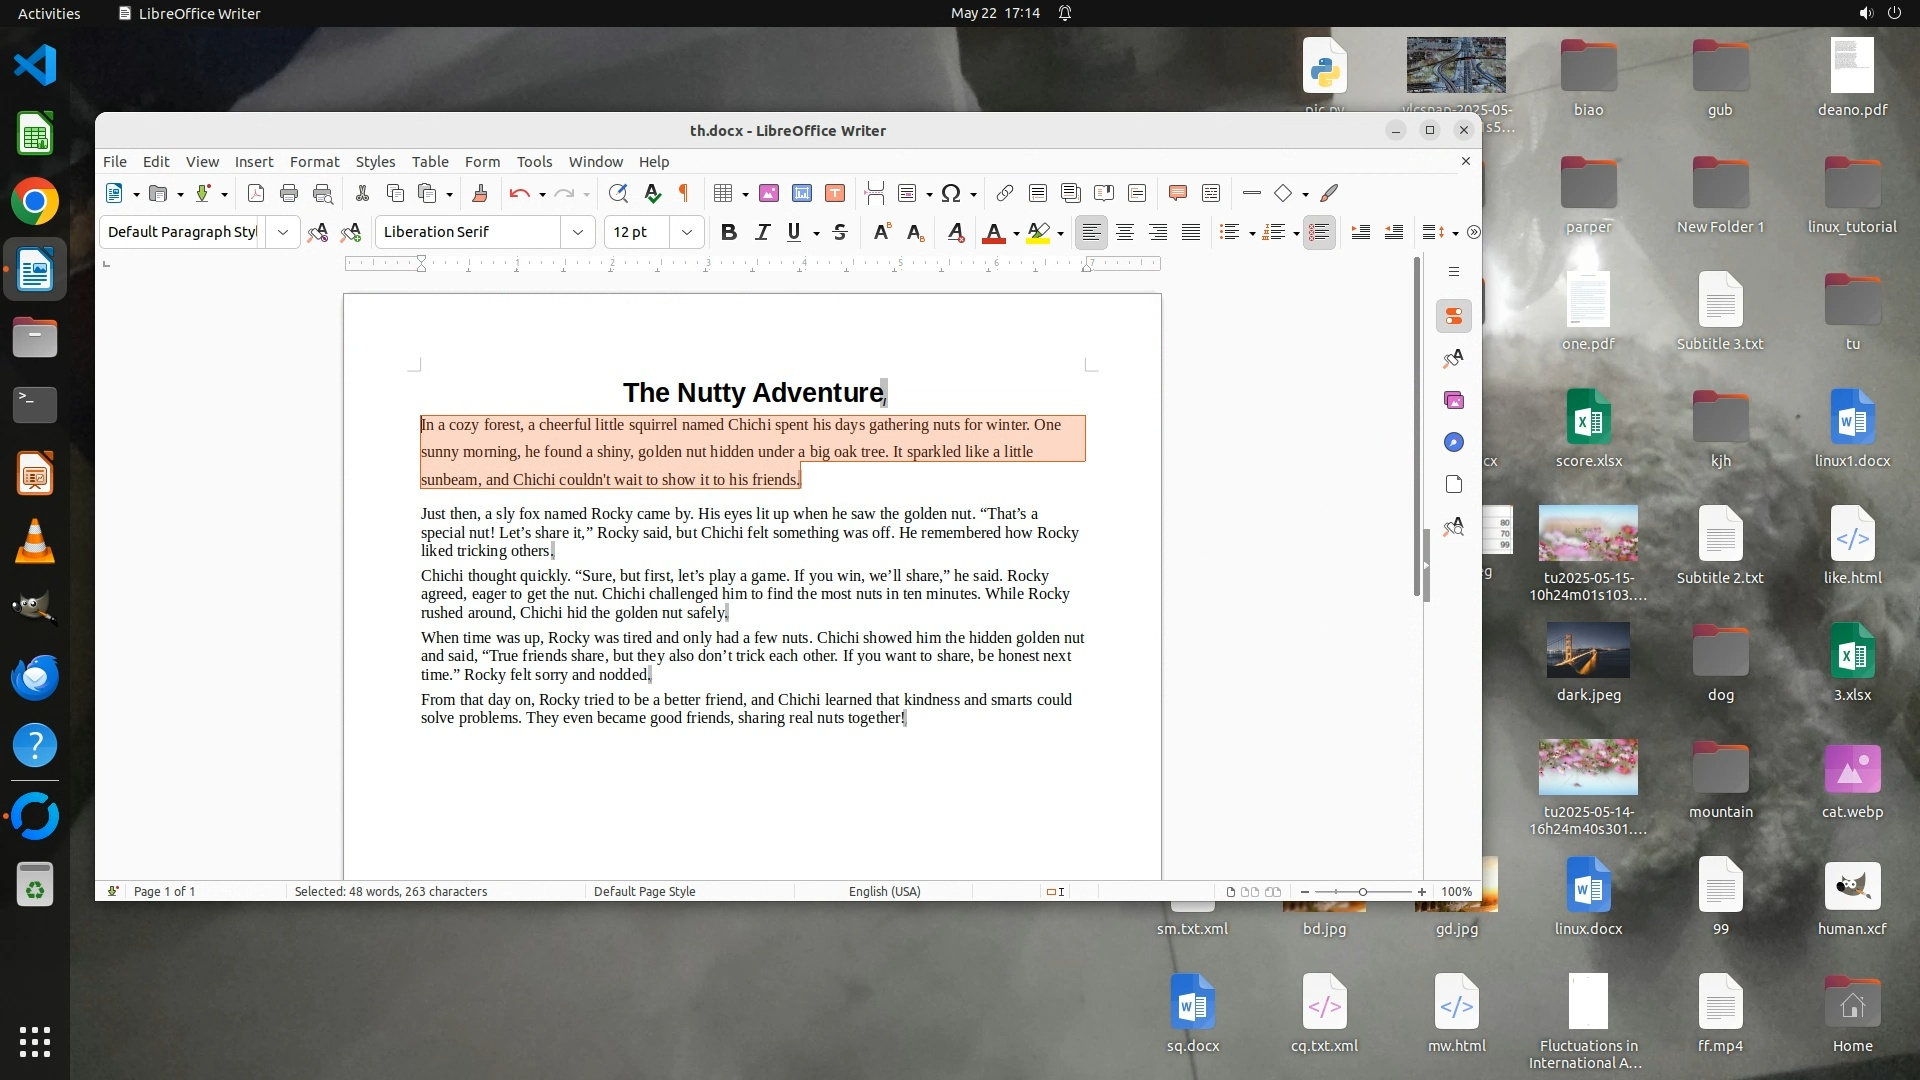
Task: Export document directly as PDF
Action: (x=256, y=194)
